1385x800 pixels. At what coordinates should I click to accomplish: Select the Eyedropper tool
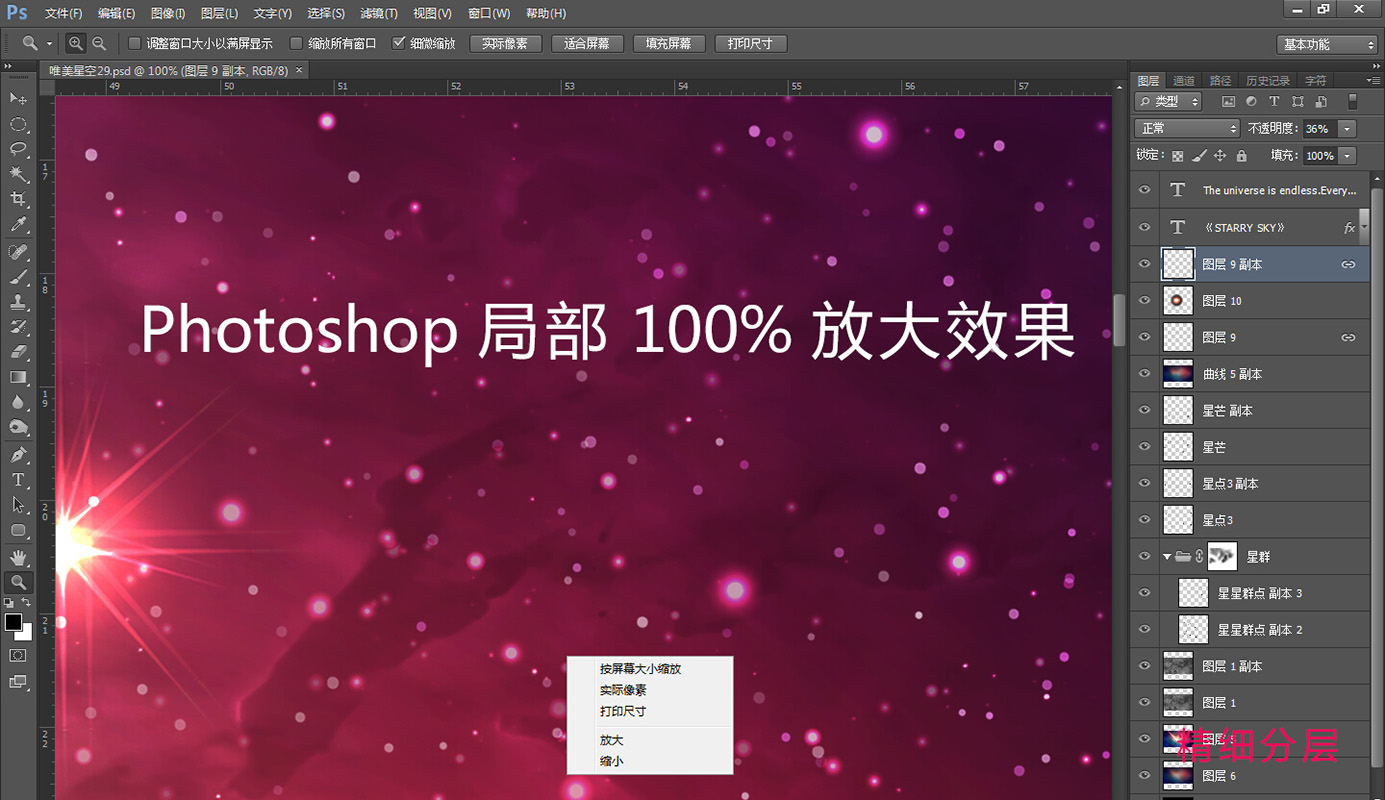pos(18,226)
